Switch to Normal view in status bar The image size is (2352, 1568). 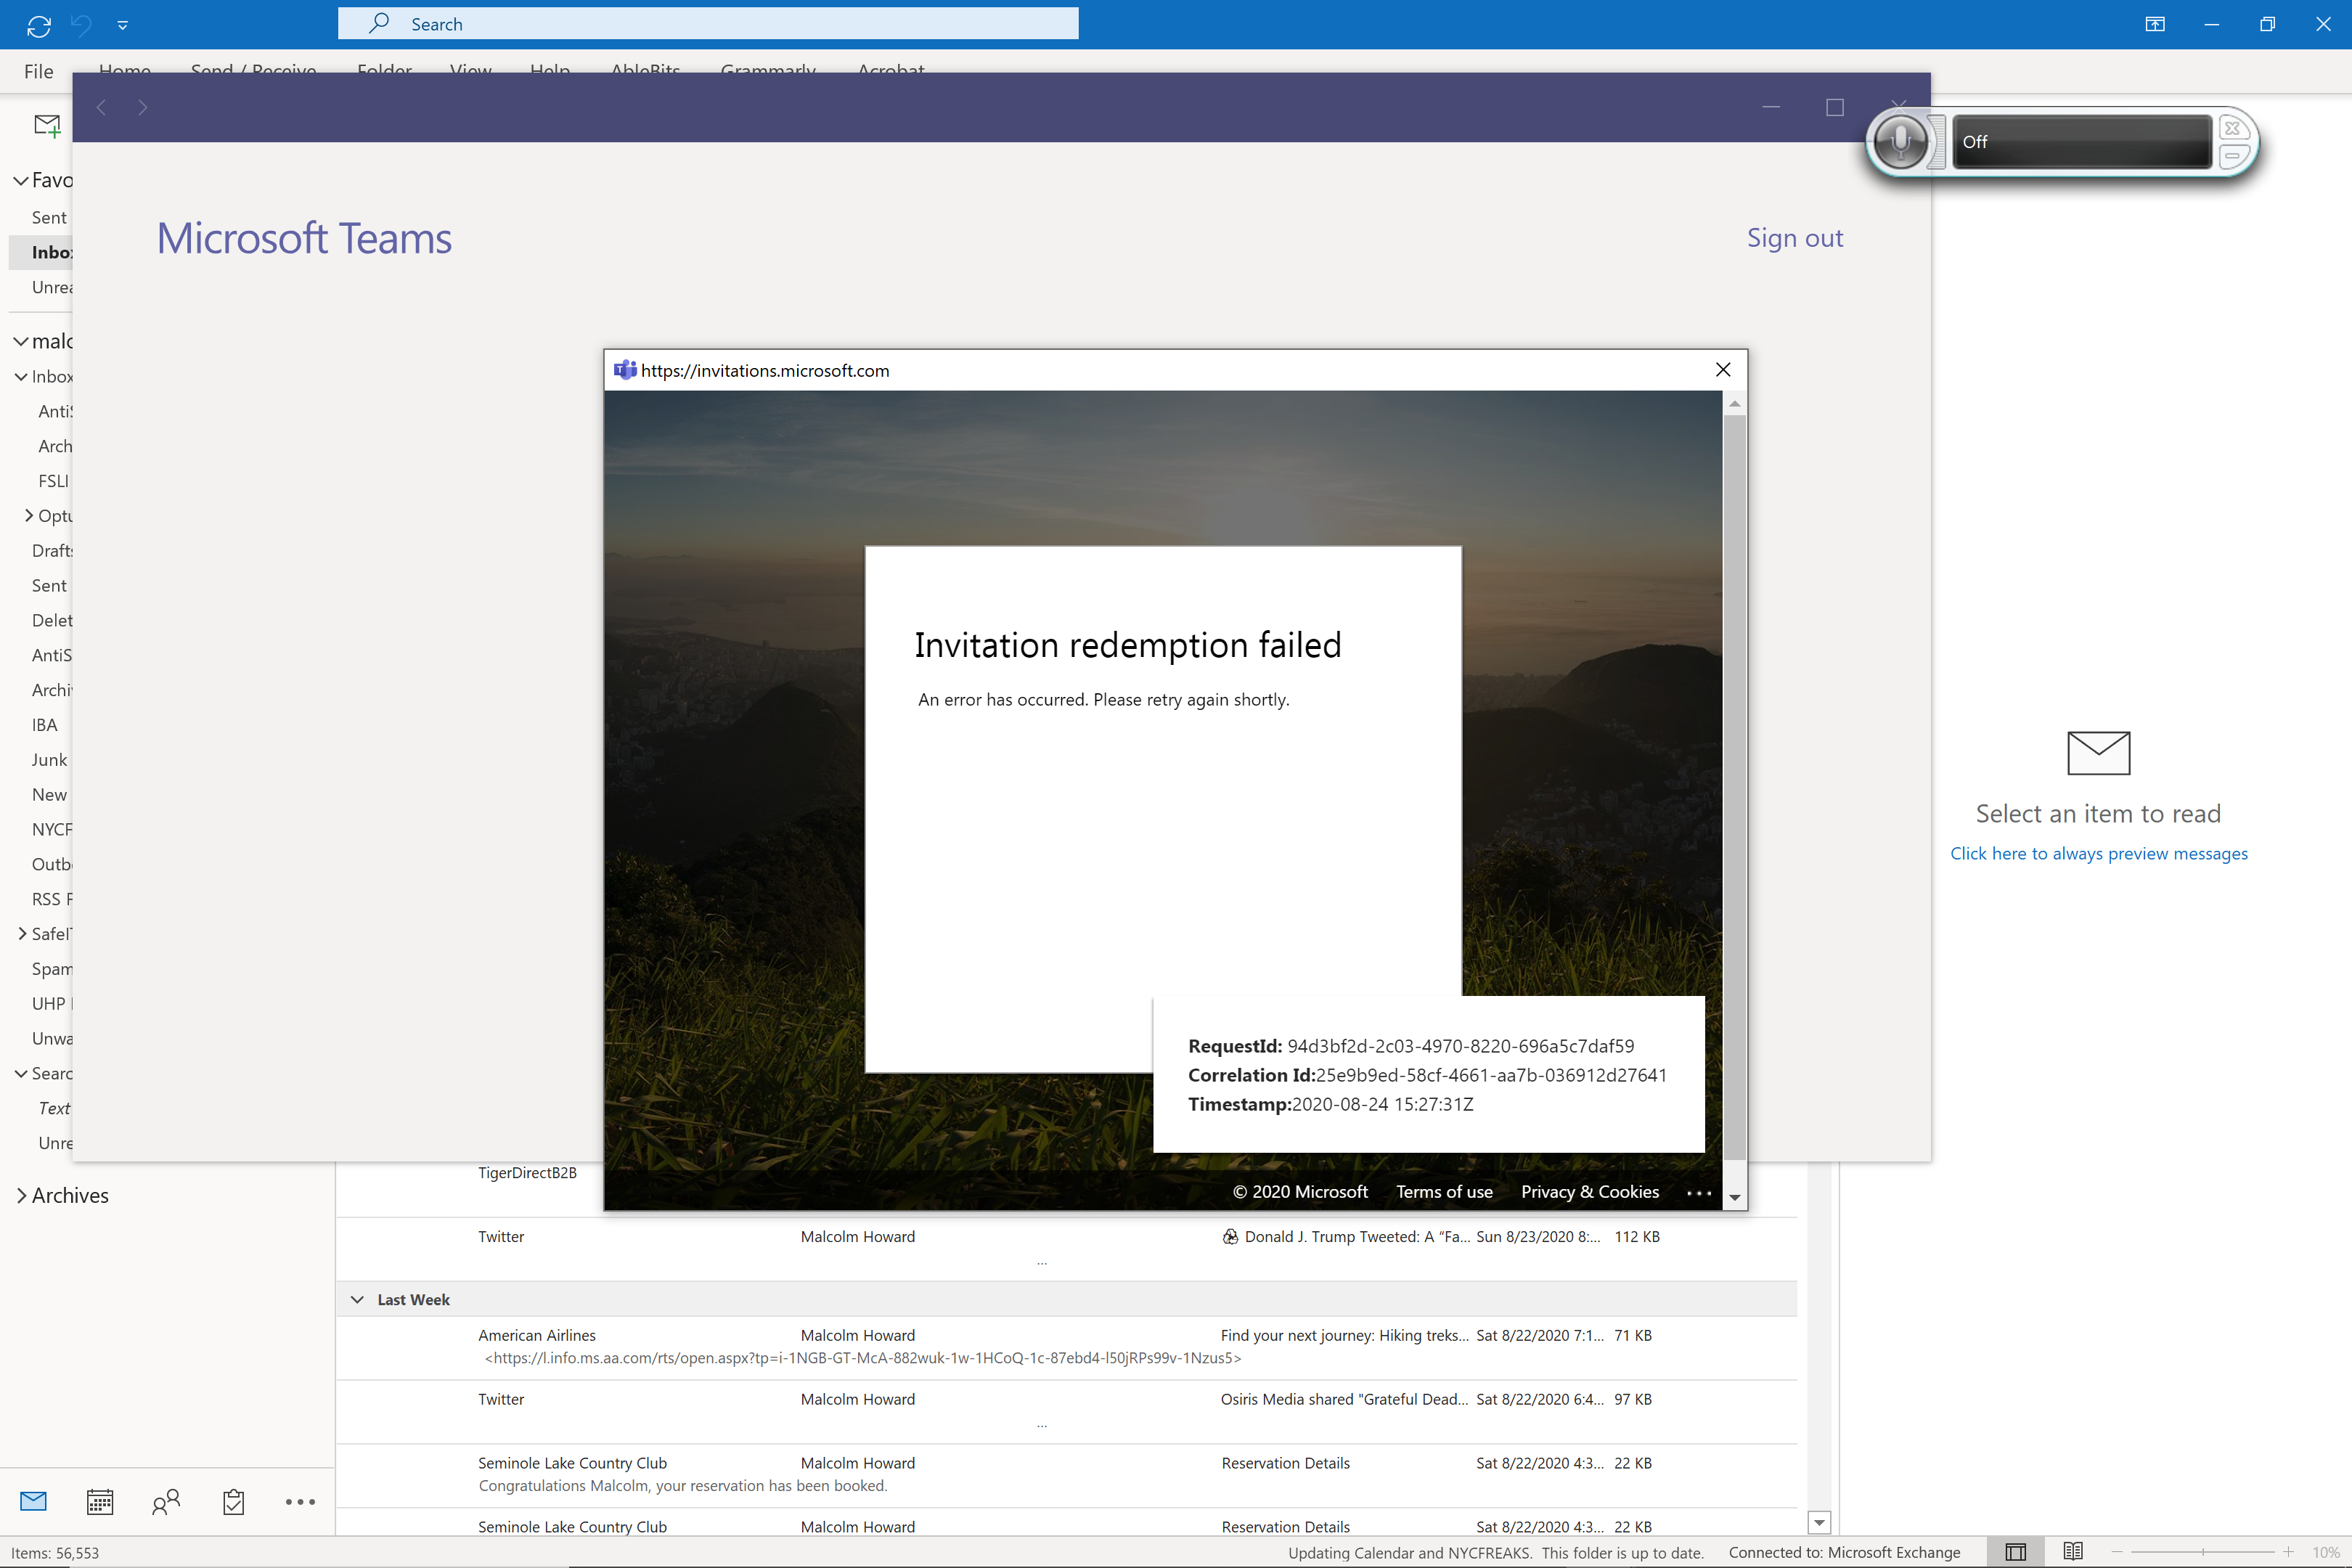click(x=2016, y=1552)
